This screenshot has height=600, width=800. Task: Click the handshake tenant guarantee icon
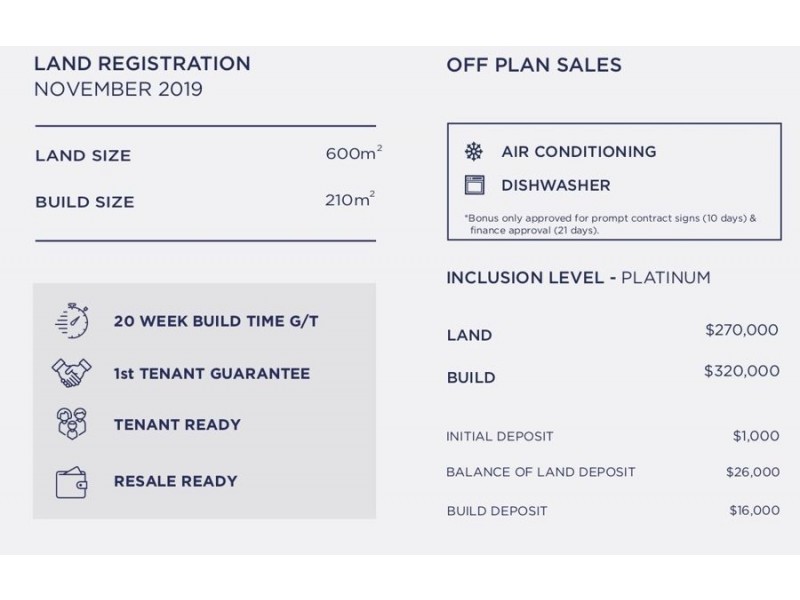(x=70, y=373)
